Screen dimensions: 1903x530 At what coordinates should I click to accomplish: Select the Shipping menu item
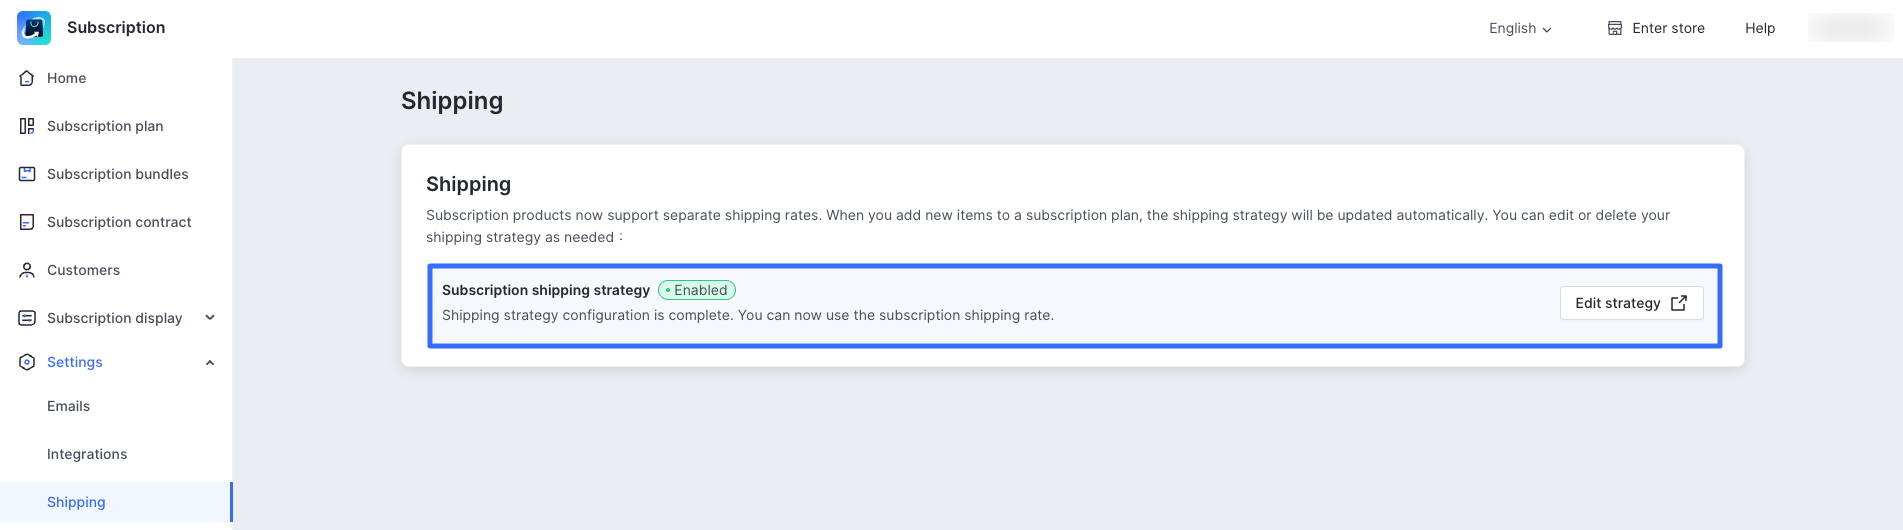tap(76, 502)
